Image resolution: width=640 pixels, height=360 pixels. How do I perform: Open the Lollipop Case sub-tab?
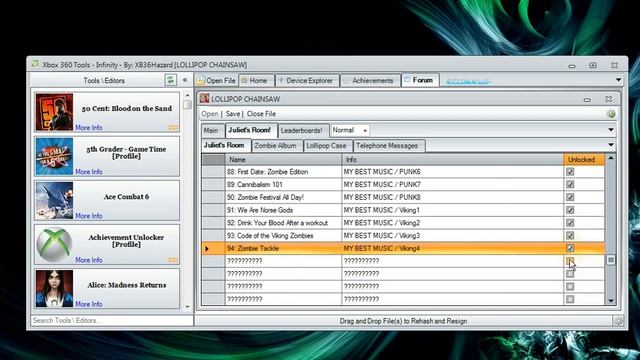click(327, 146)
